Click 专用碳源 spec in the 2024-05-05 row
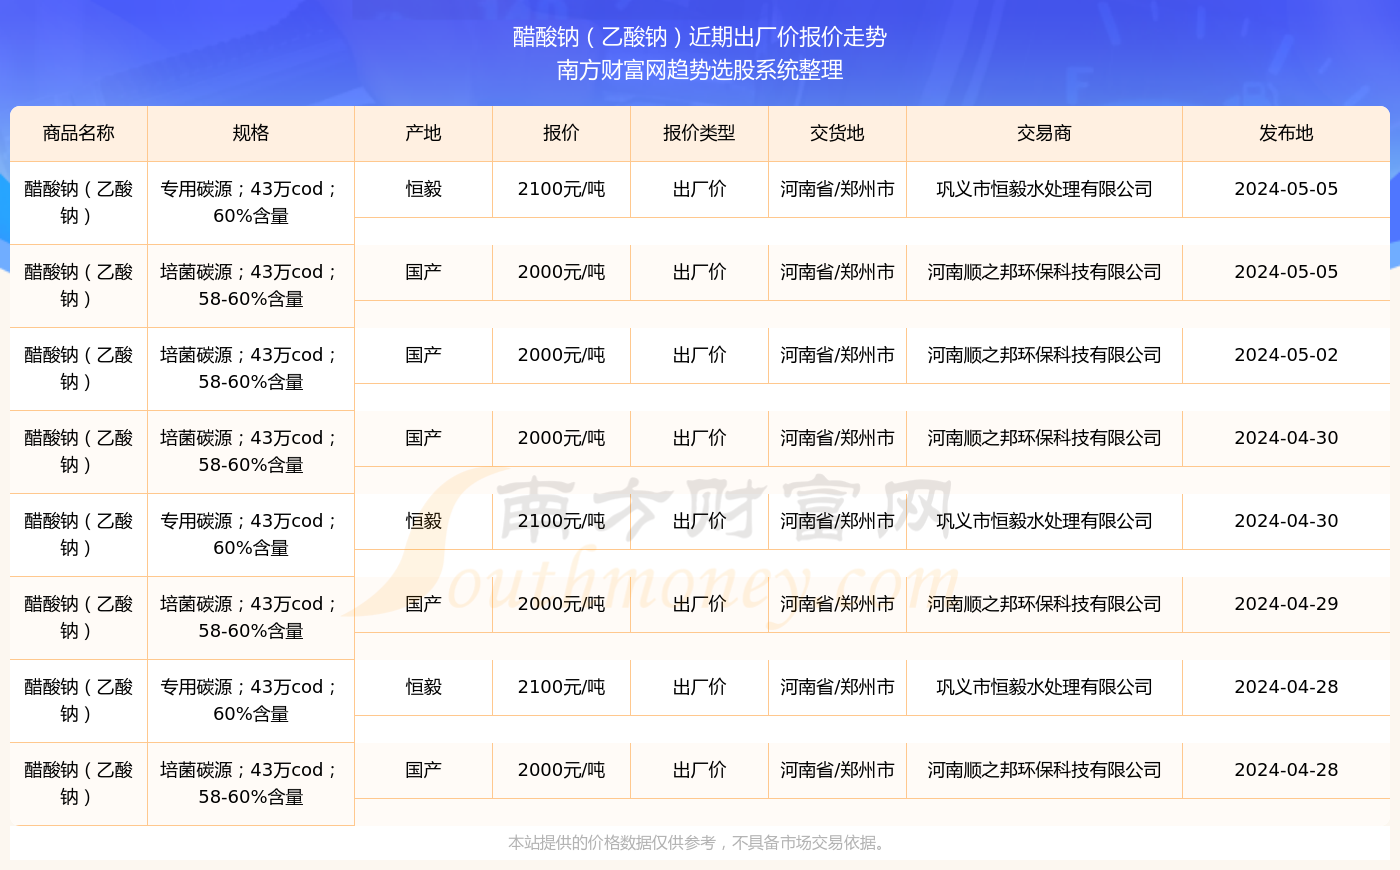 [x=251, y=202]
